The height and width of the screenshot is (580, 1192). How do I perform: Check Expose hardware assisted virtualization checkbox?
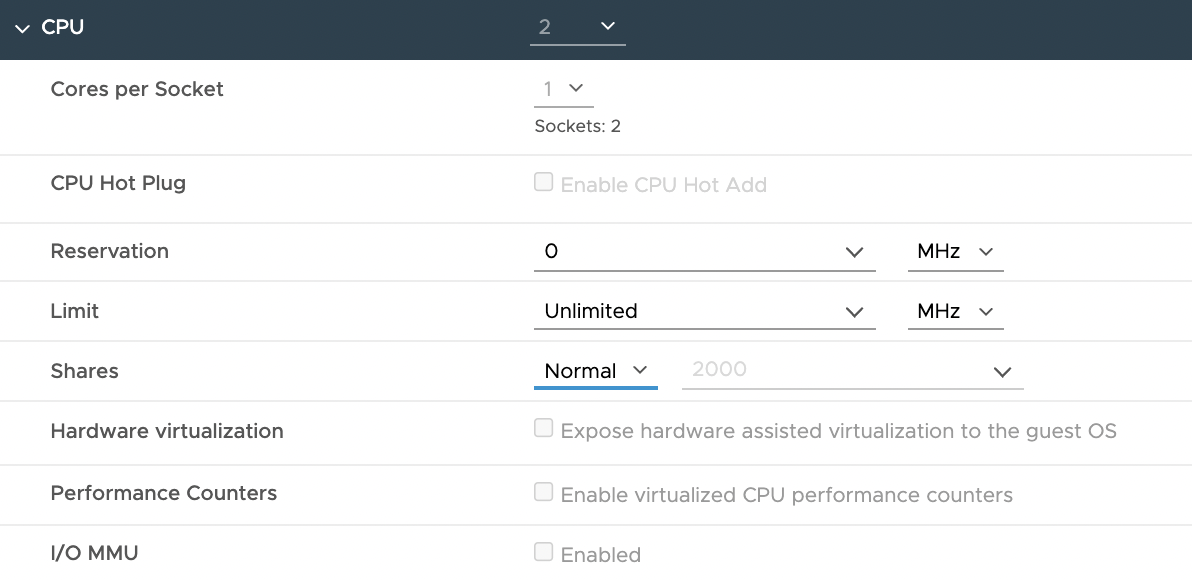click(x=543, y=428)
